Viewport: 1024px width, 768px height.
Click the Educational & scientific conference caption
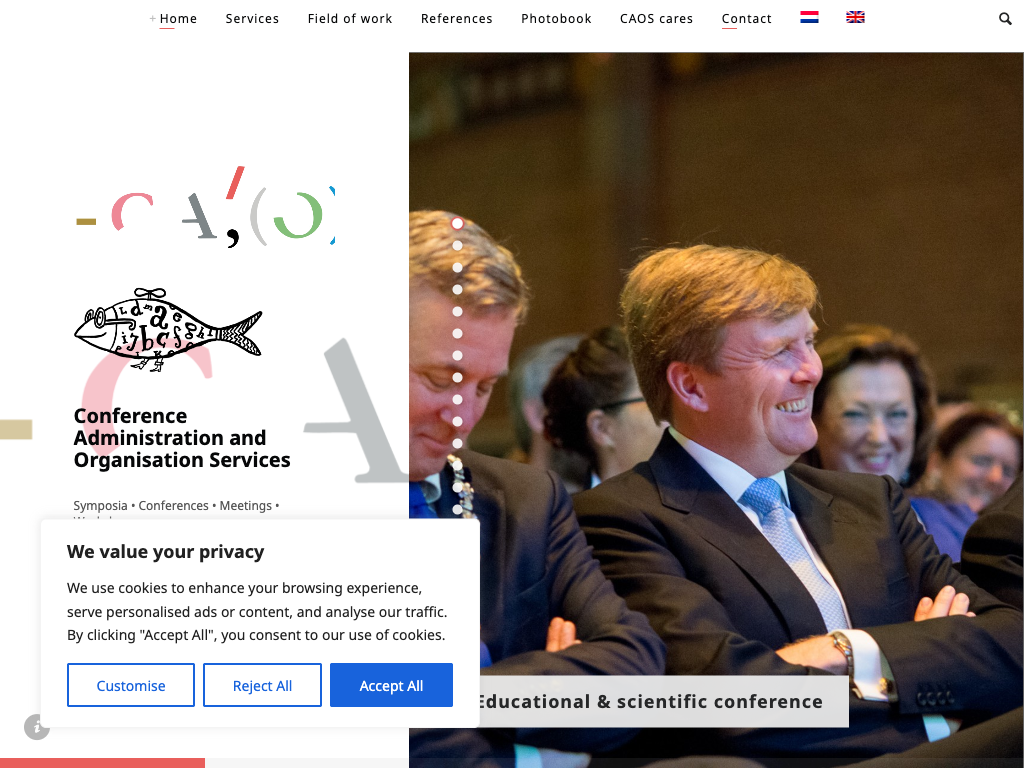click(650, 701)
